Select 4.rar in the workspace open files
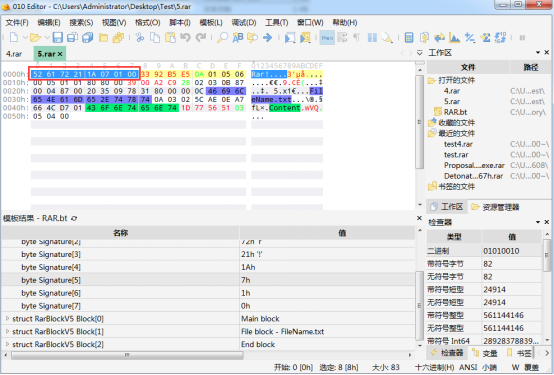Viewport: 554px width, 375px height. tap(452, 91)
